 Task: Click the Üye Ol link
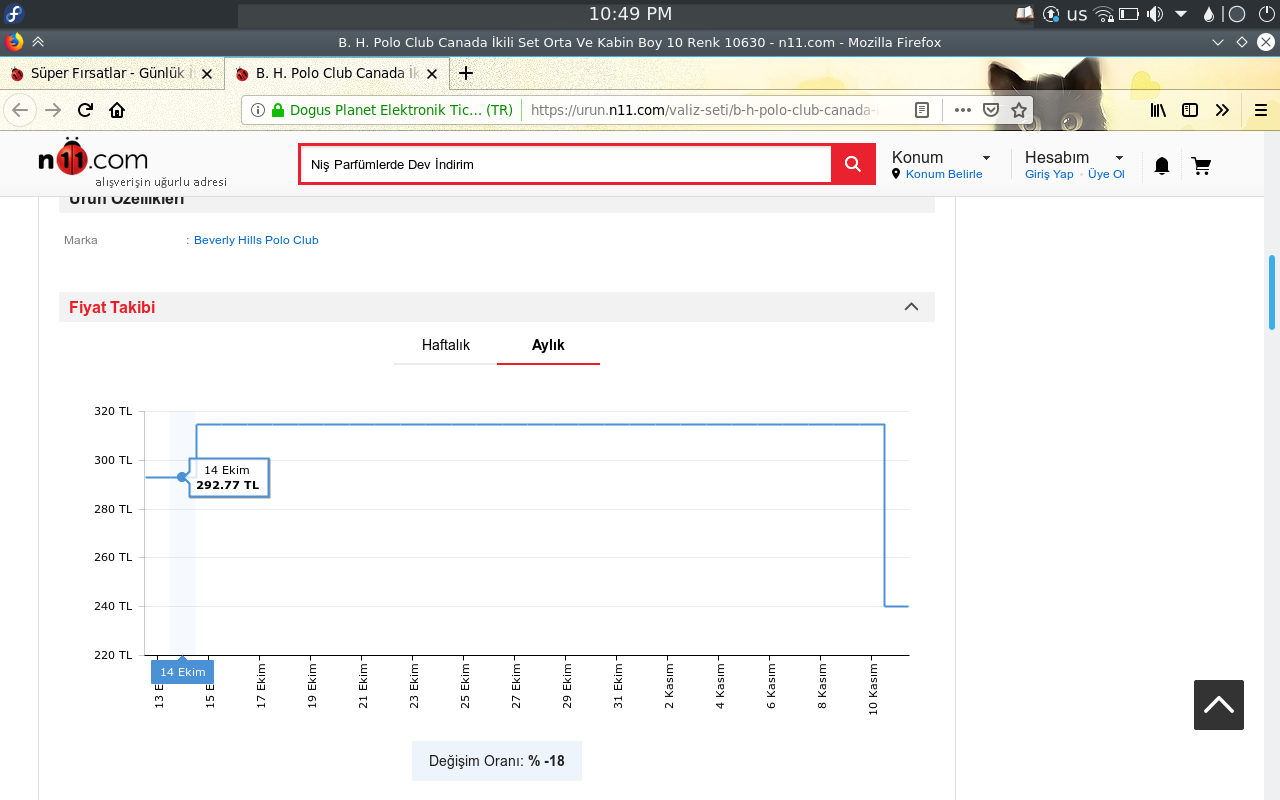1106,174
